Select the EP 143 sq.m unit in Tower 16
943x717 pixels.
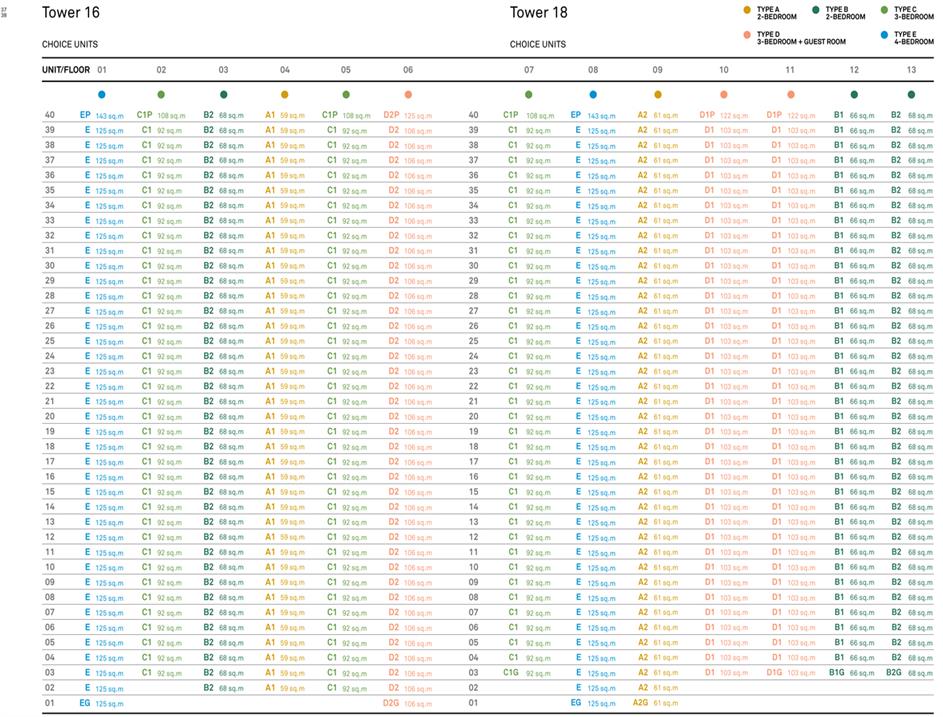[100, 115]
